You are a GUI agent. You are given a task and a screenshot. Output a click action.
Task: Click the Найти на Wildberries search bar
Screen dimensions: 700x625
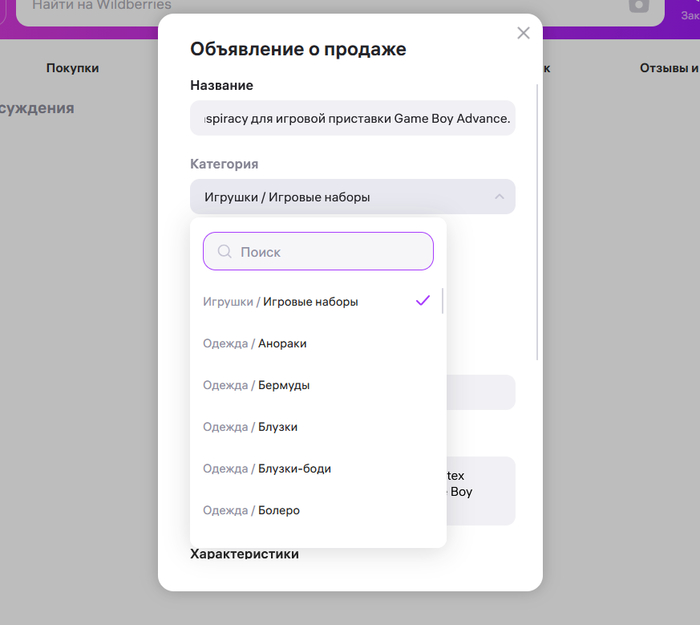(x=320, y=7)
